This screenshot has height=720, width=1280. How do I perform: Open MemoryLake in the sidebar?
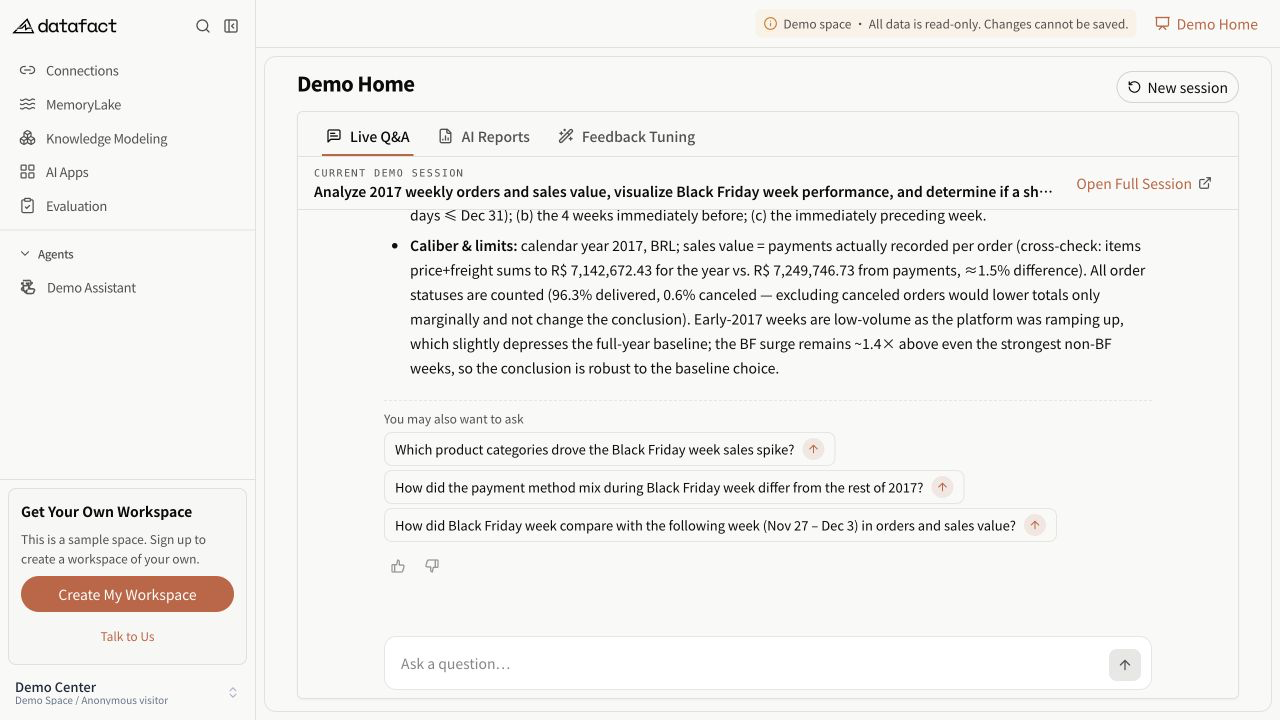(x=128, y=105)
